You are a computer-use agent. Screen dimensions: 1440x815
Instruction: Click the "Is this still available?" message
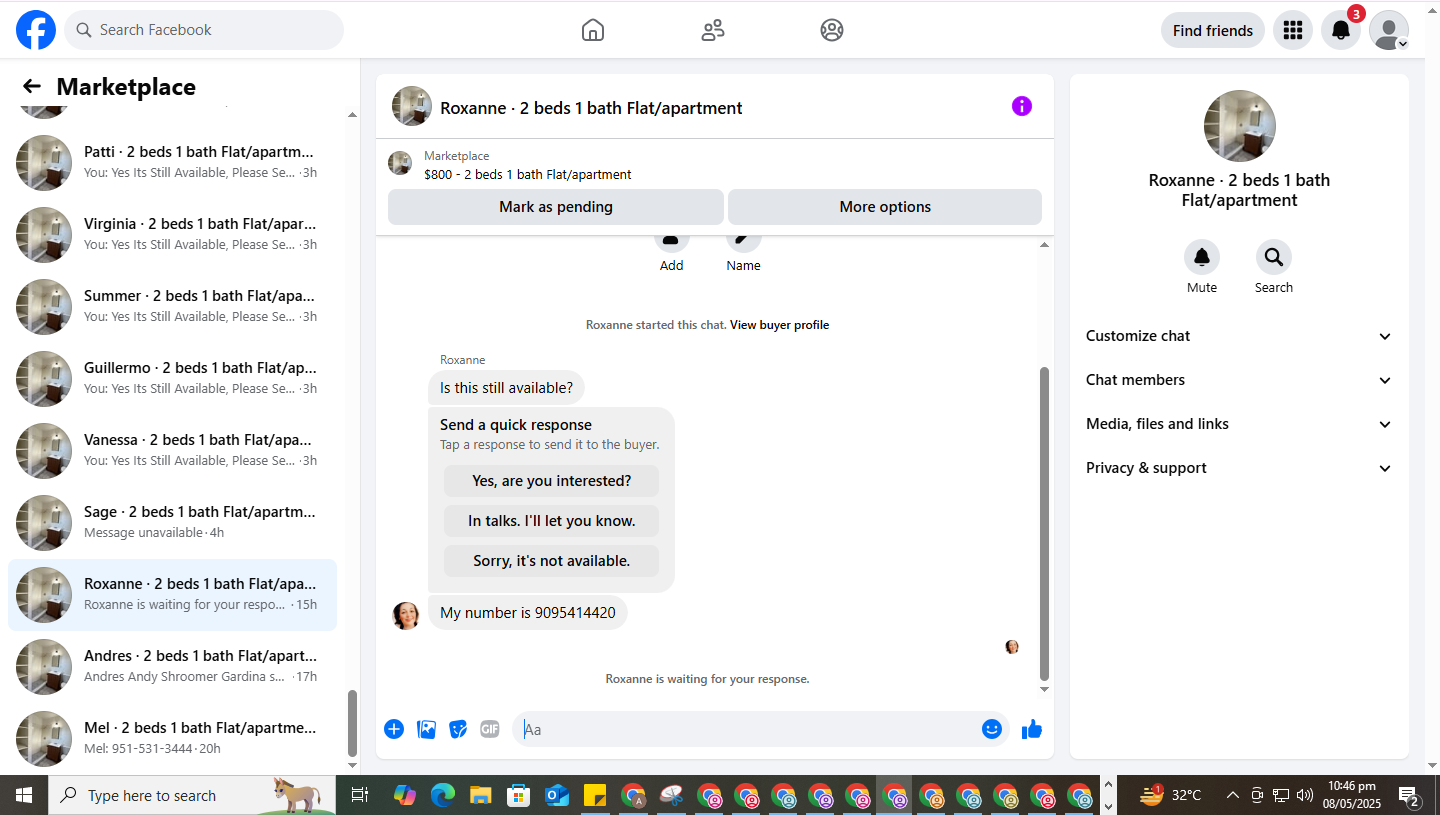click(506, 388)
